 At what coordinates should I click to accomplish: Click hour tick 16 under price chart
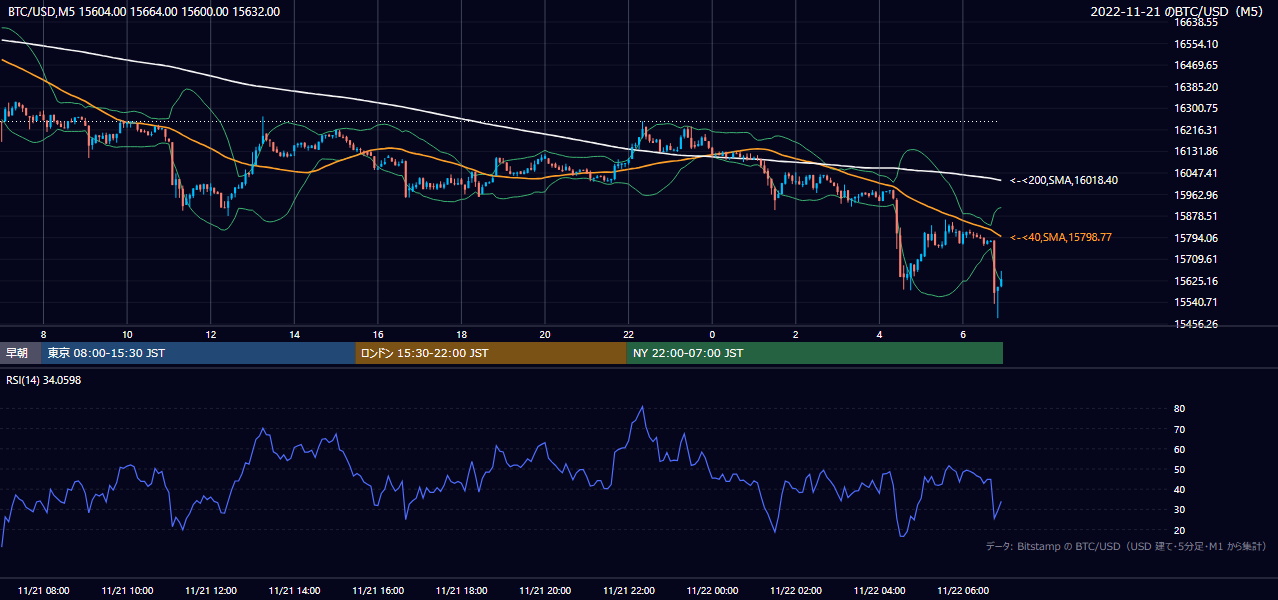378,333
